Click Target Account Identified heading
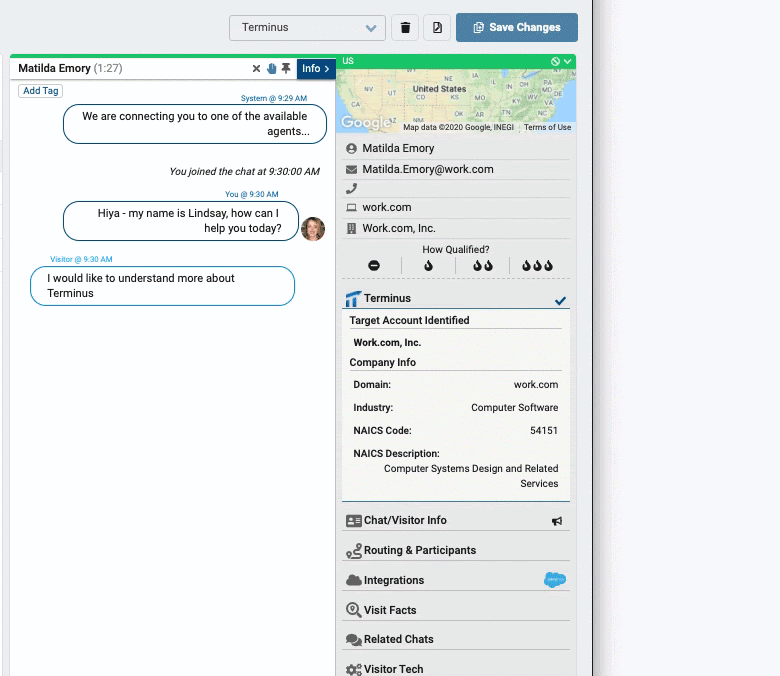Image resolution: width=780 pixels, height=676 pixels. point(409,320)
